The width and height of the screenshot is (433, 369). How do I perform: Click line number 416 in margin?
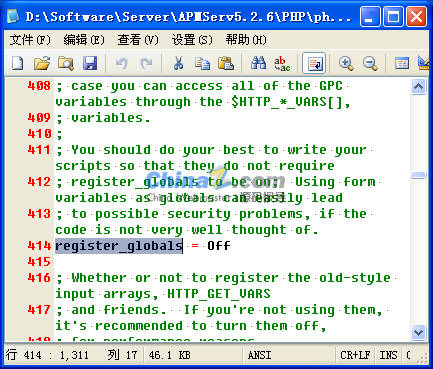point(39,278)
